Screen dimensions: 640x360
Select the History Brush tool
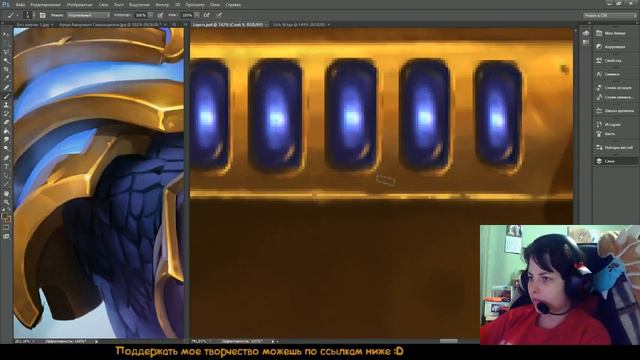(x=6, y=113)
